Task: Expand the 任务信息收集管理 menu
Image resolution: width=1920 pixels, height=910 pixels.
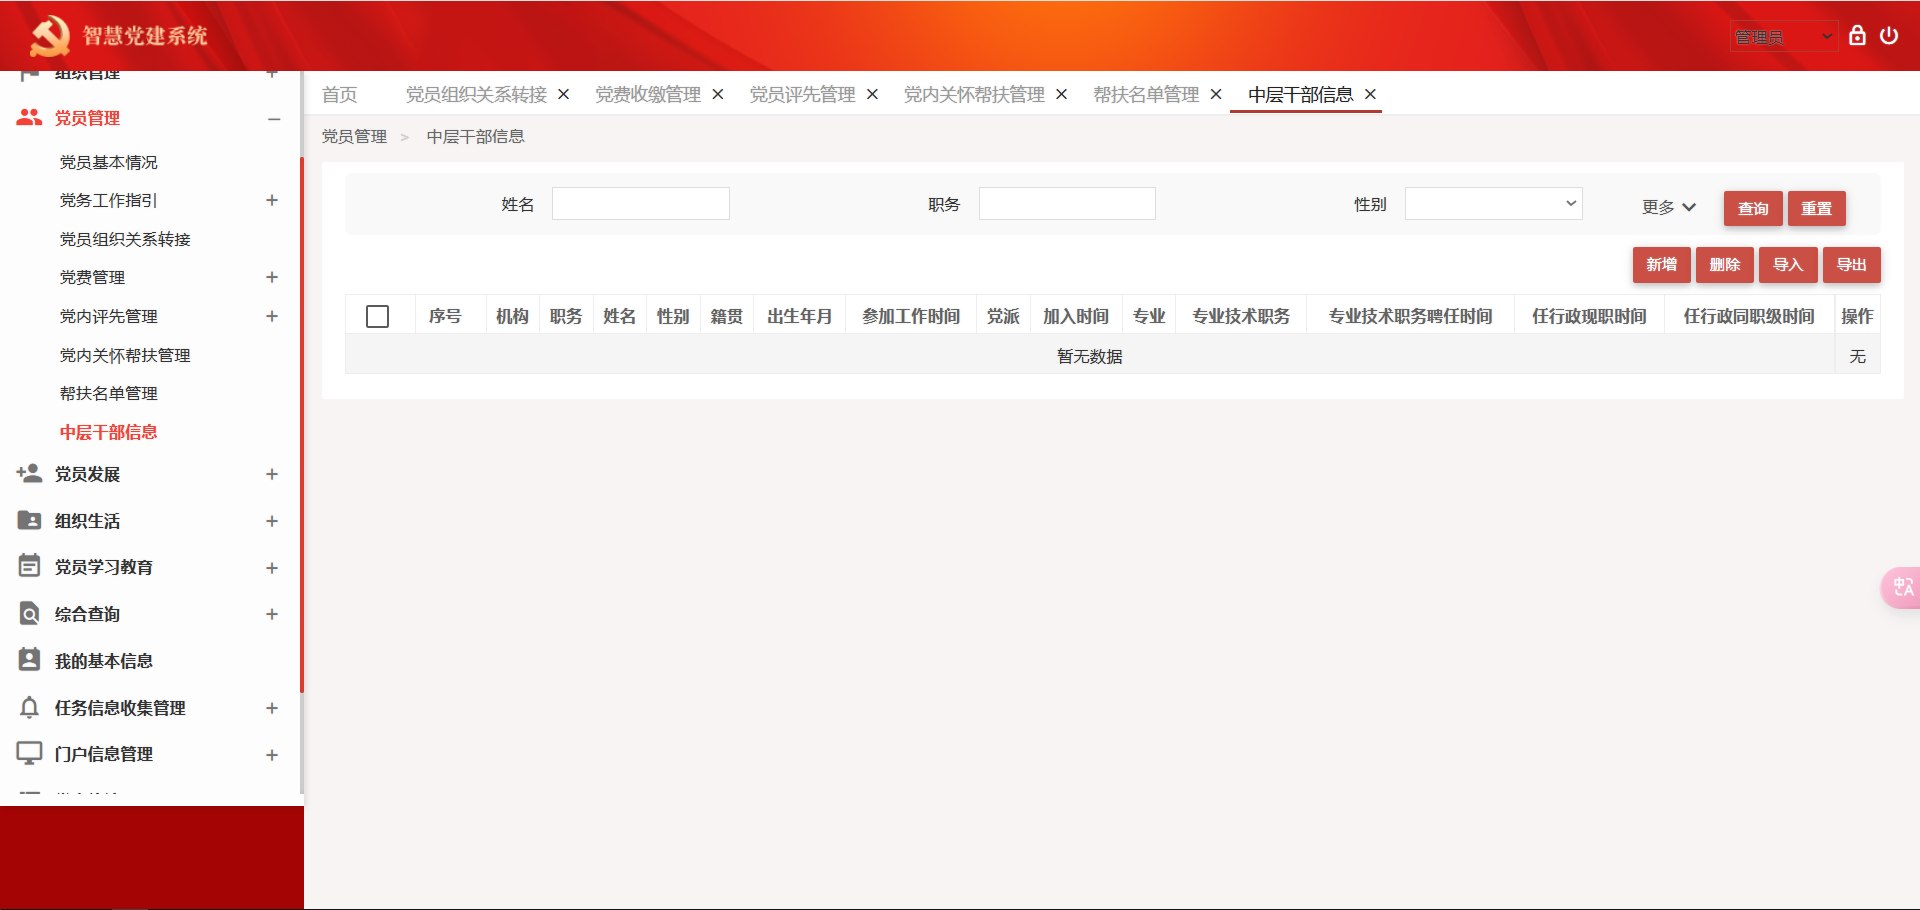Action: (272, 708)
